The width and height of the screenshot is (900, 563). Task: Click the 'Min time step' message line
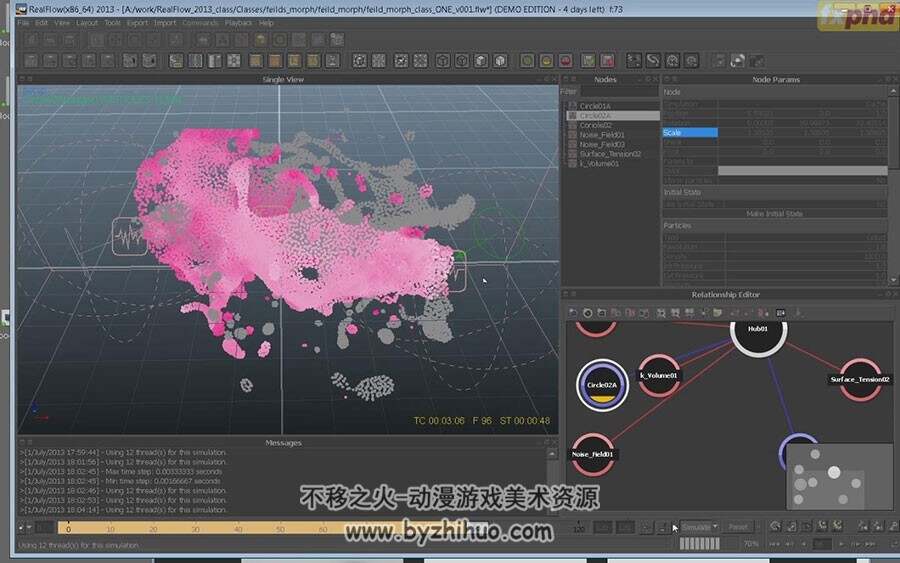click(120, 481)
